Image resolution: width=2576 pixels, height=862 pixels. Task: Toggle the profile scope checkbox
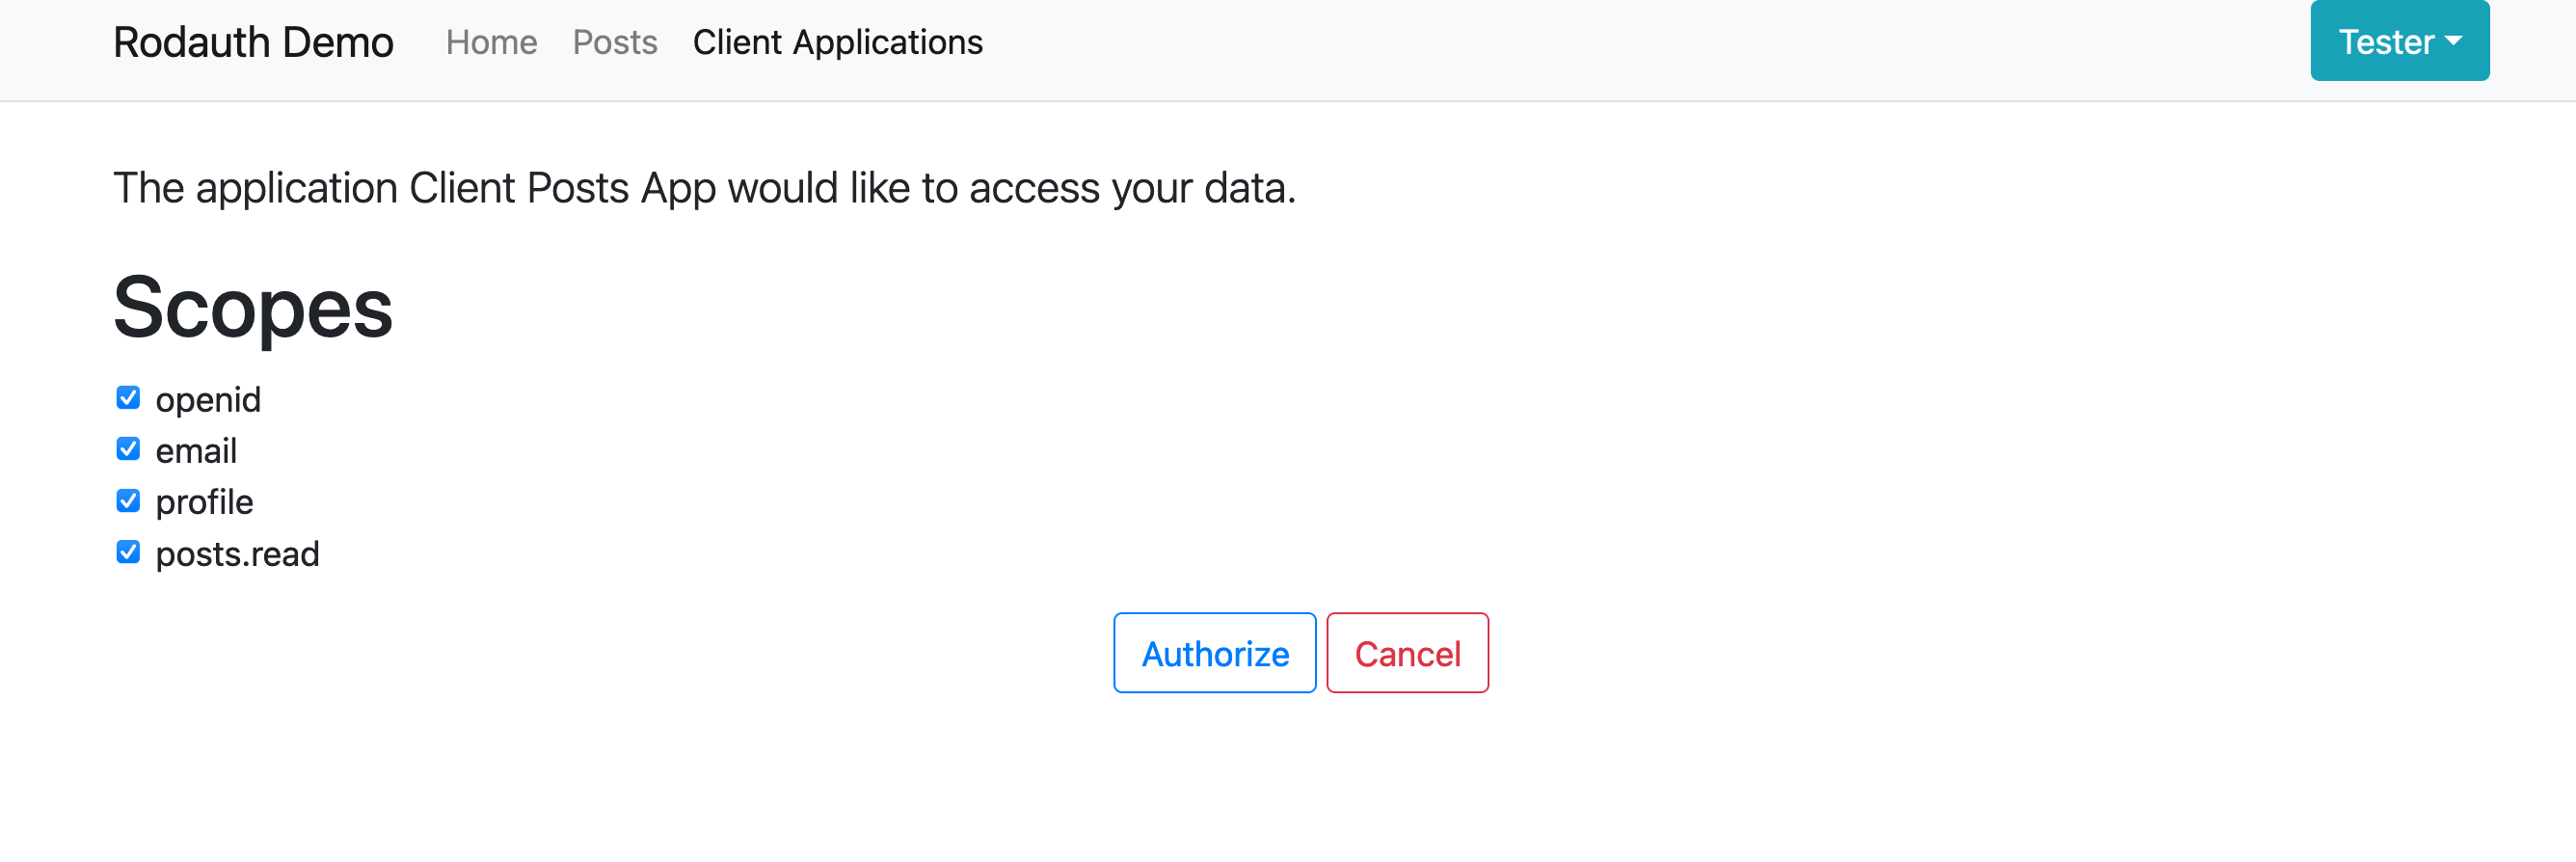[x=128, y=501]
